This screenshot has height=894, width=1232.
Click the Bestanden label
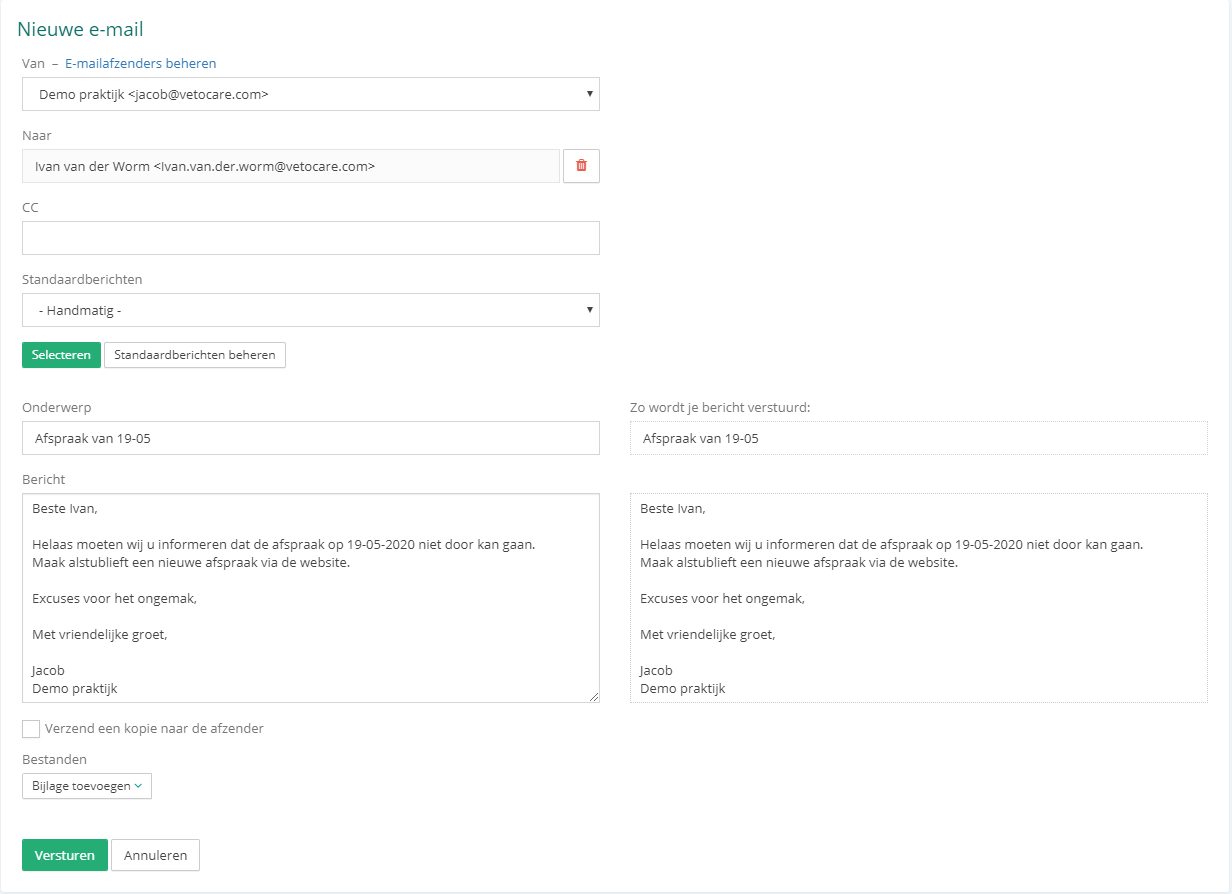[x=55, y=759]
